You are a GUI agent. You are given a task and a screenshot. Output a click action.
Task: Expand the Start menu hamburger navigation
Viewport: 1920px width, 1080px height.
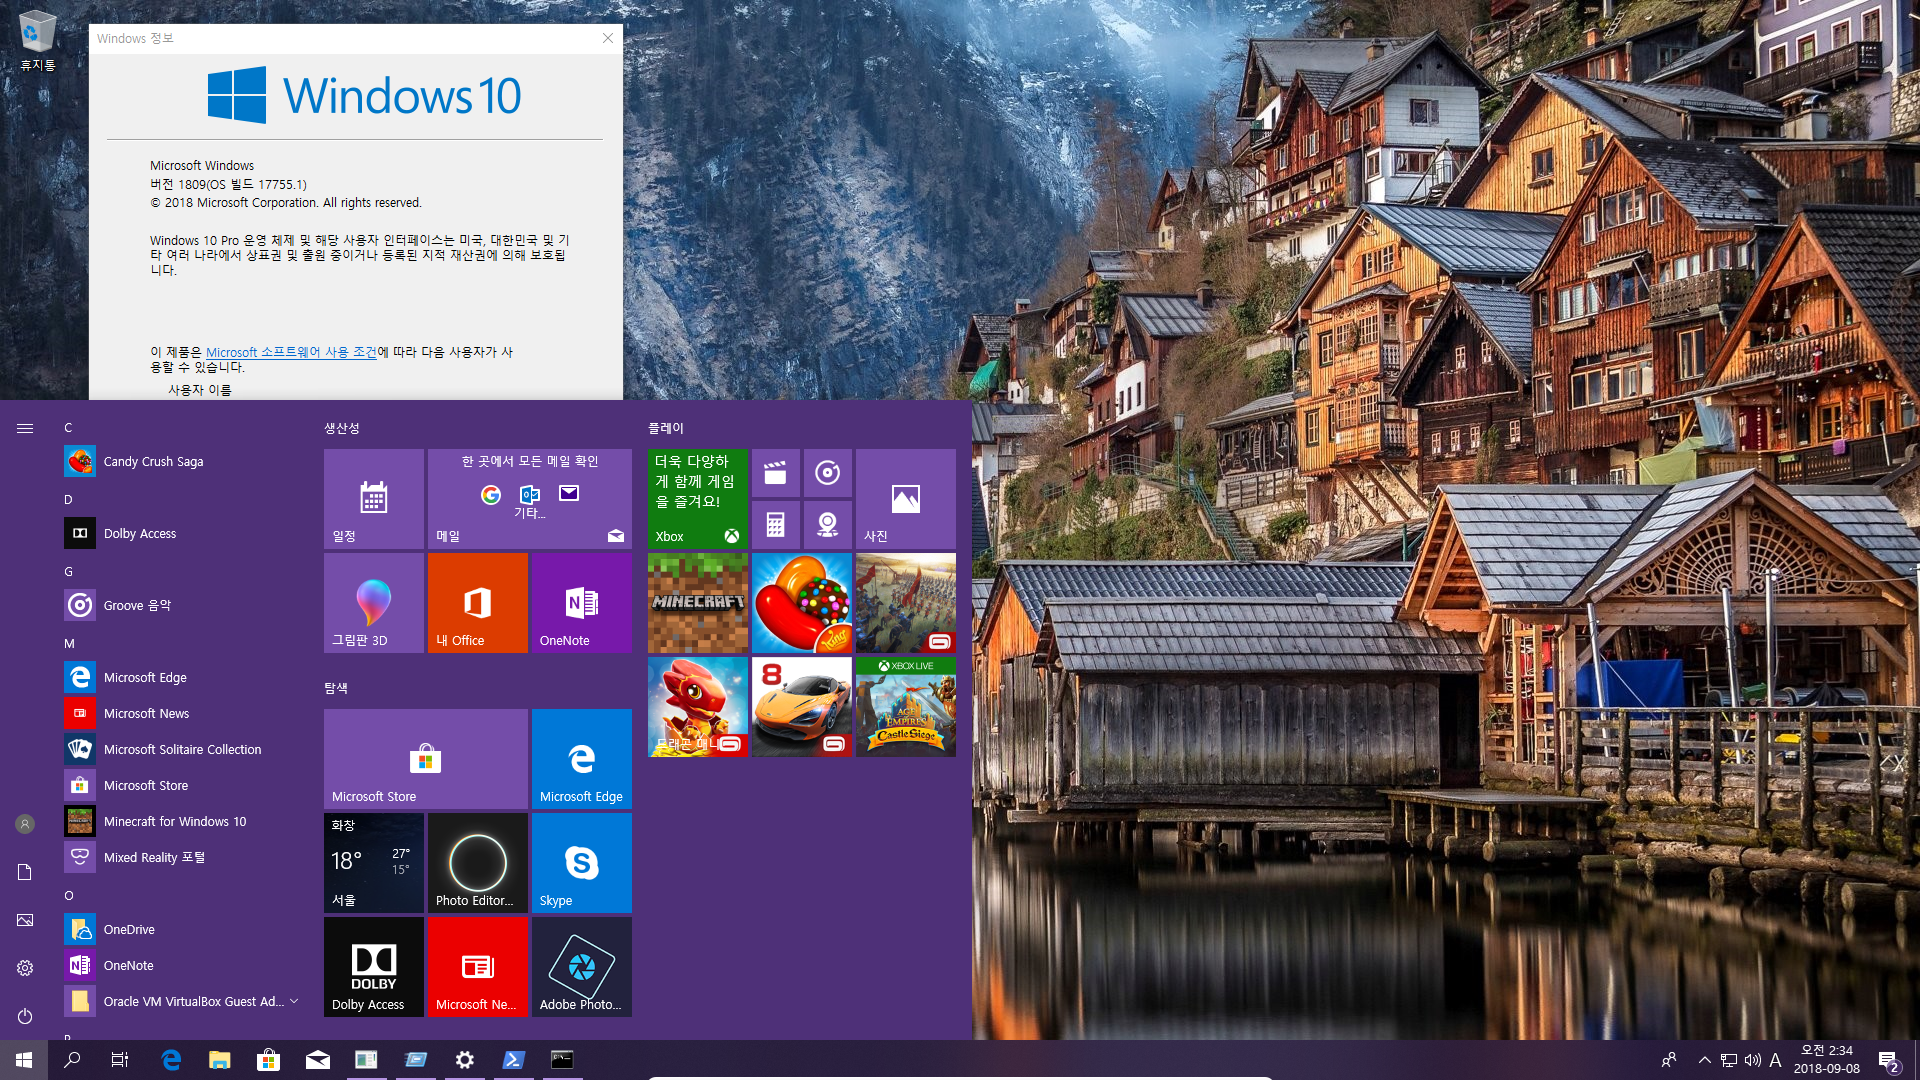click(25, 428)
